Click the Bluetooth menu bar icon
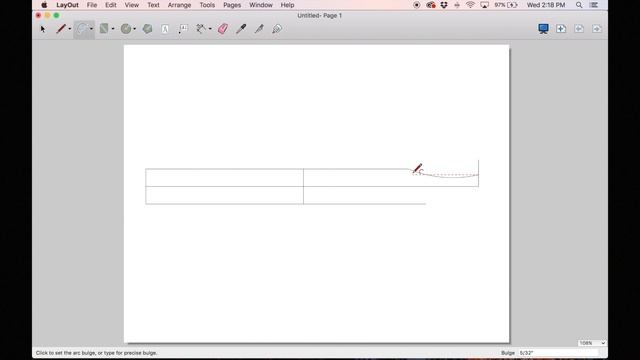 coord(457,5)
